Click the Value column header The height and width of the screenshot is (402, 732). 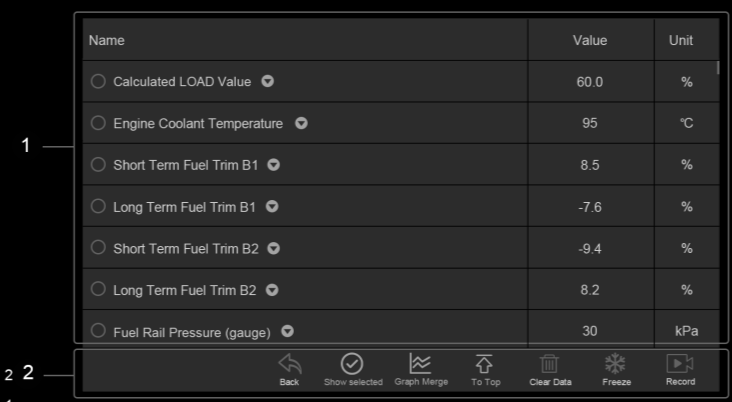590,41
